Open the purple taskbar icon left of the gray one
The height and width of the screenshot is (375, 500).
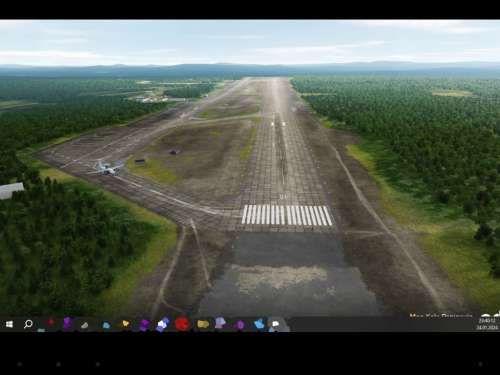tap(67, 323)
